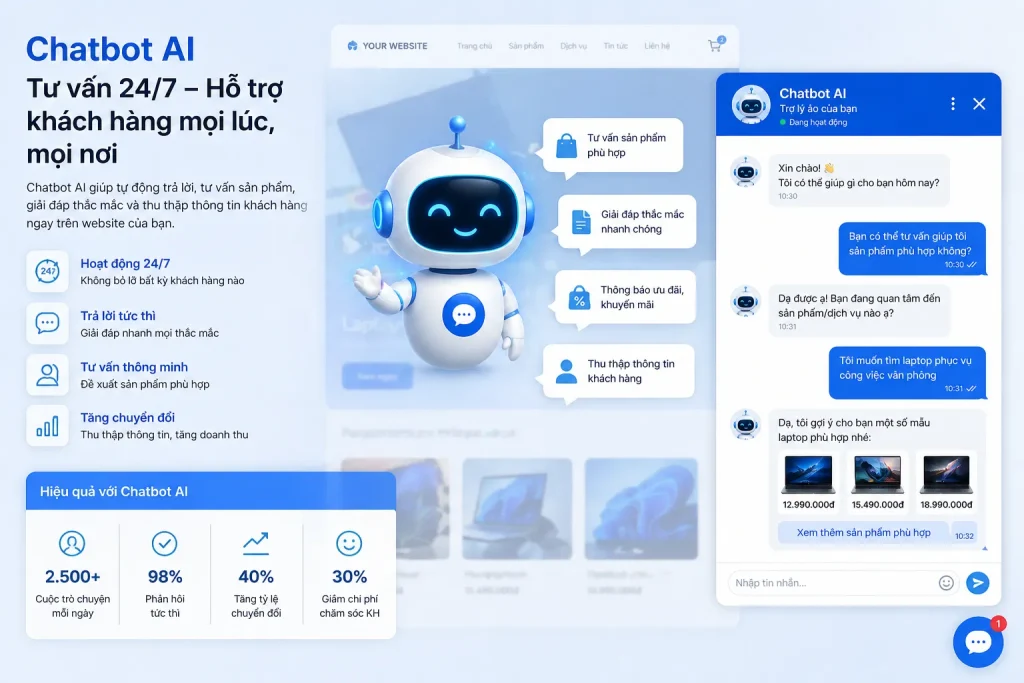Open the Dịch vụ navigation item
This screenshot has height=683, width=1024.
click(572, 45)
